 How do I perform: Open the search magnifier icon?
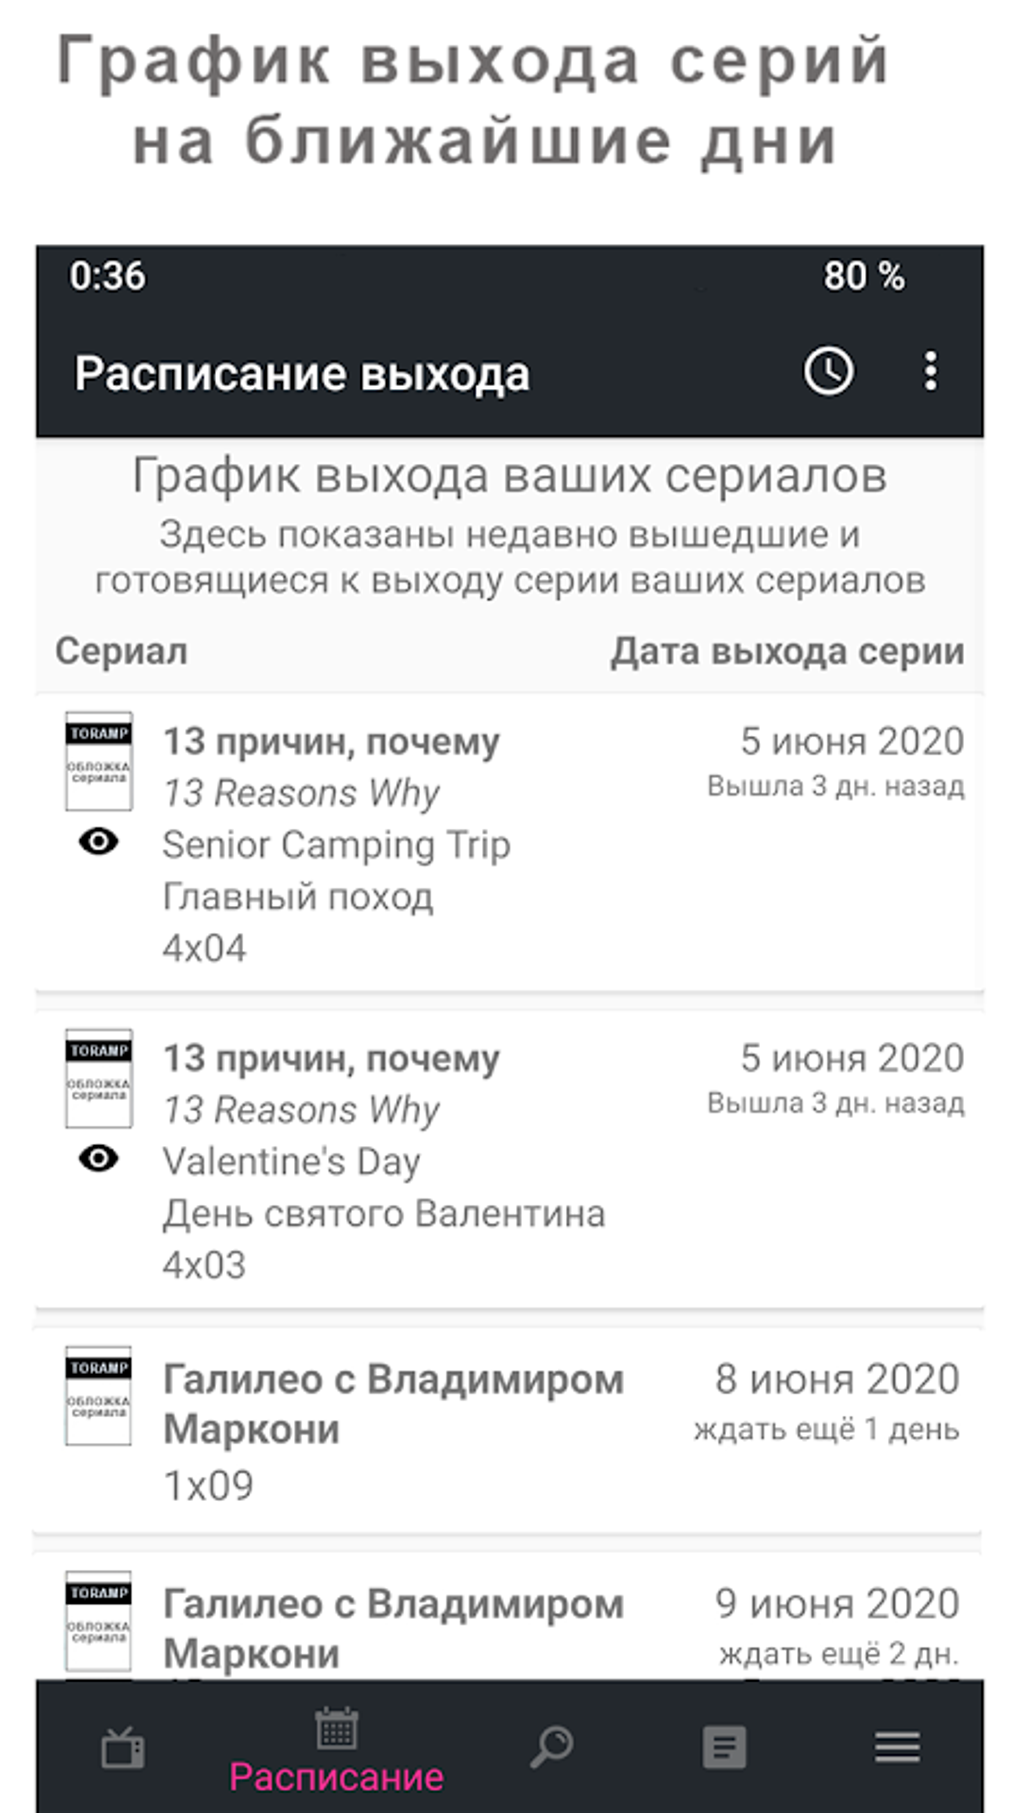tap(551, 1747)
